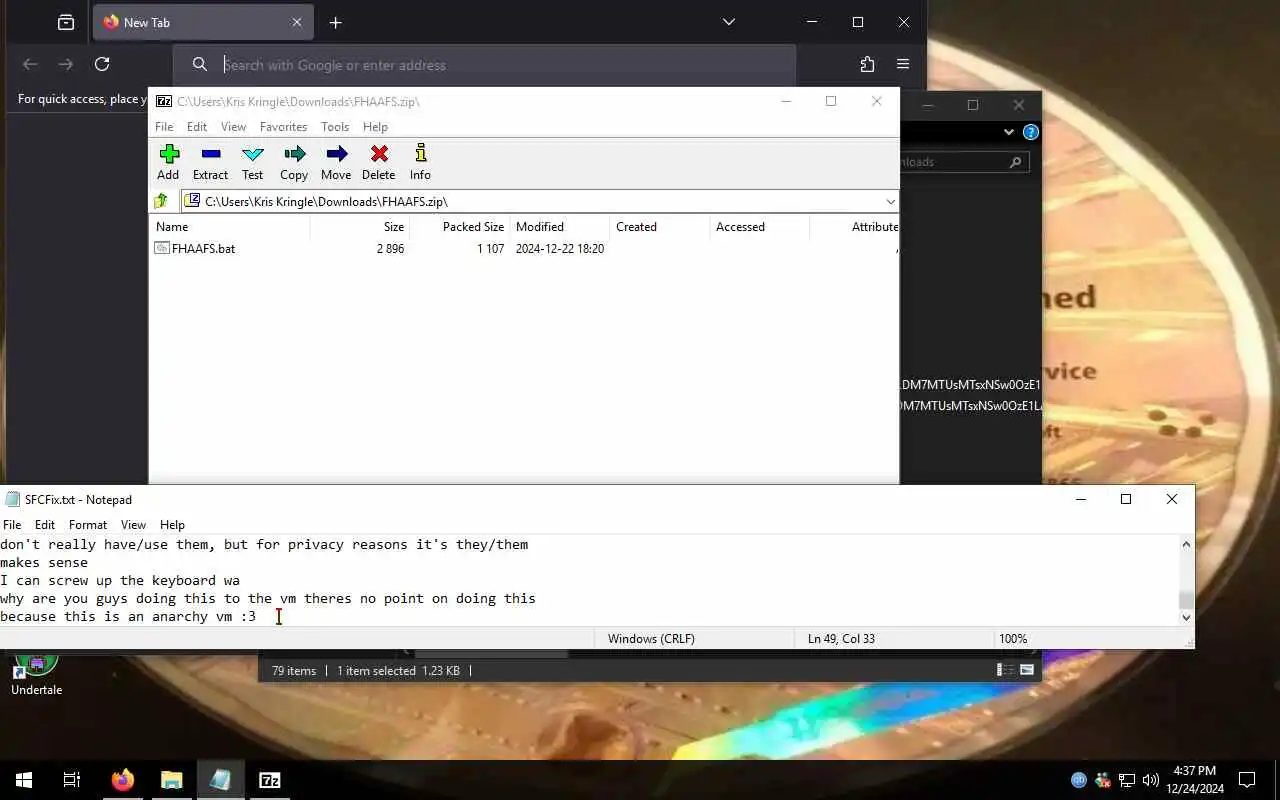Sort 7-Zip list by Size column
Viewport: 1280px width, 800px height.
(360, 227)
